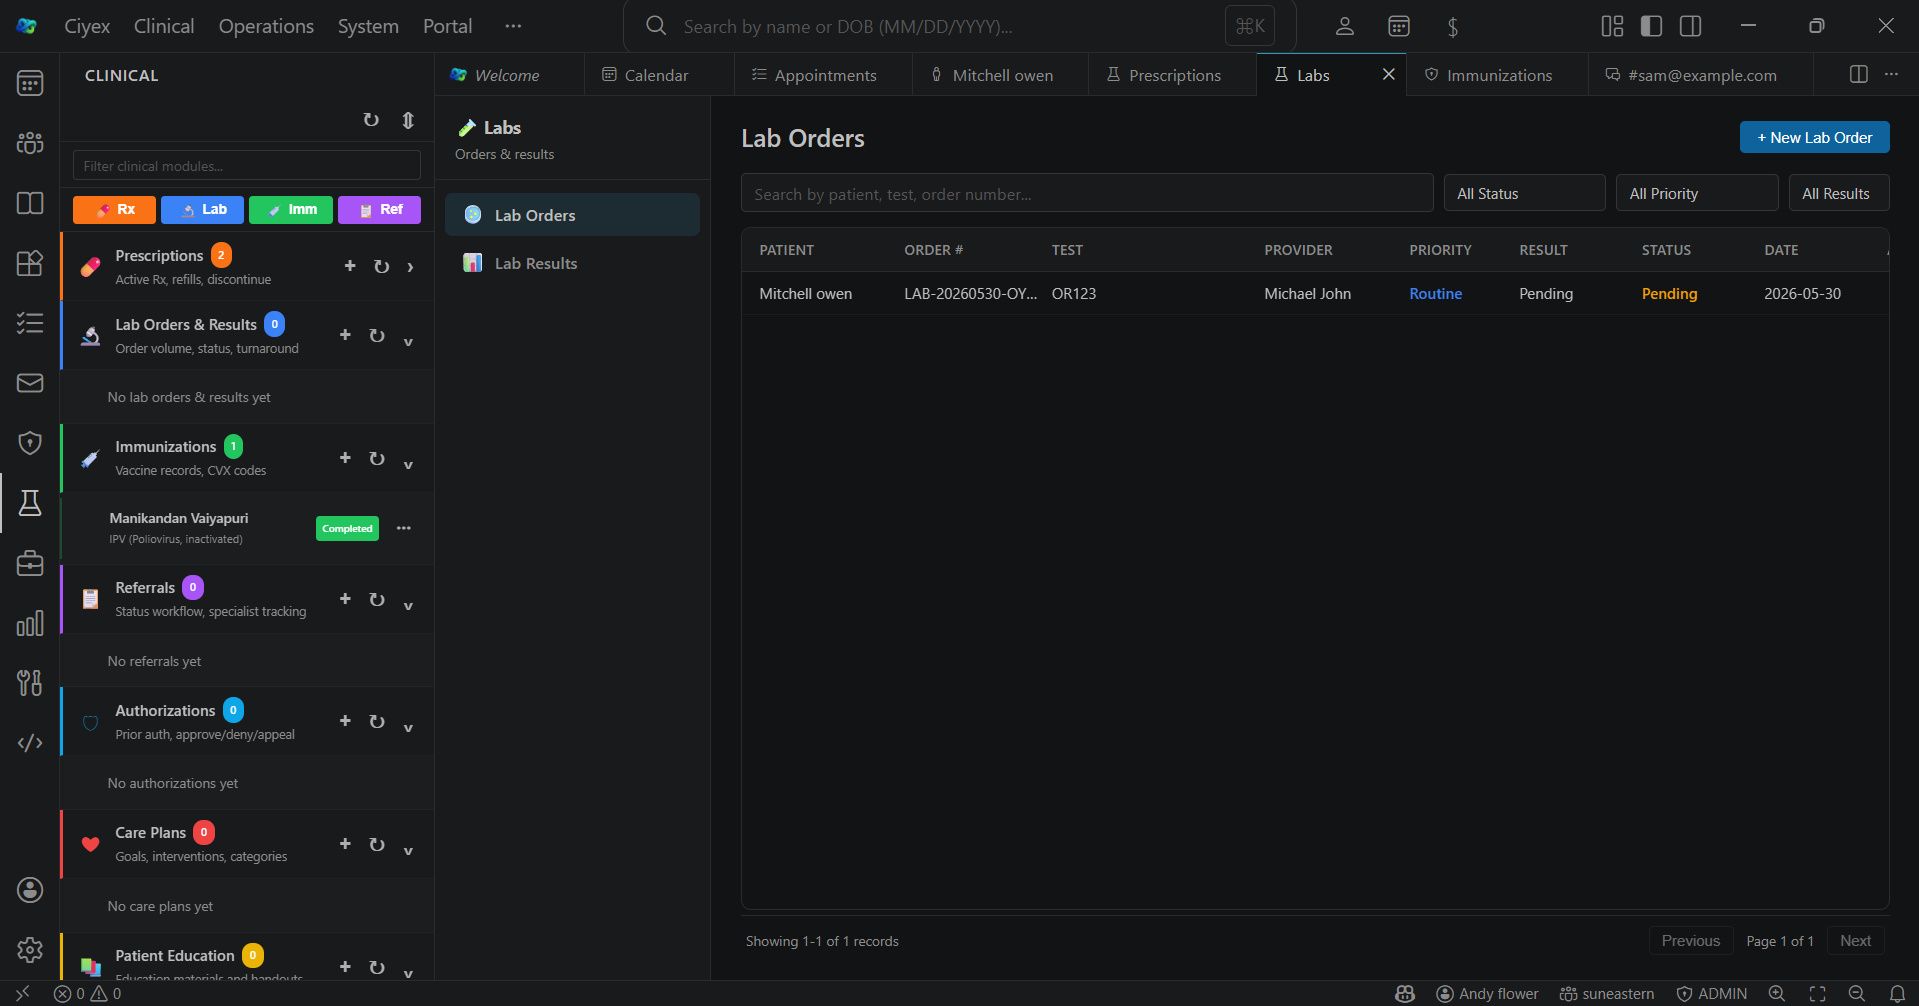Split the editor with the split icon
This screenshot has height=1006, width=1919.
click(x=1858, y=74)
